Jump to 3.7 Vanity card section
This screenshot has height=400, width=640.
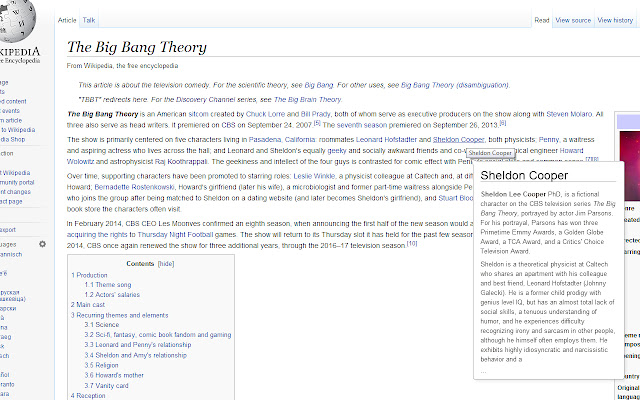pos(107,385)
